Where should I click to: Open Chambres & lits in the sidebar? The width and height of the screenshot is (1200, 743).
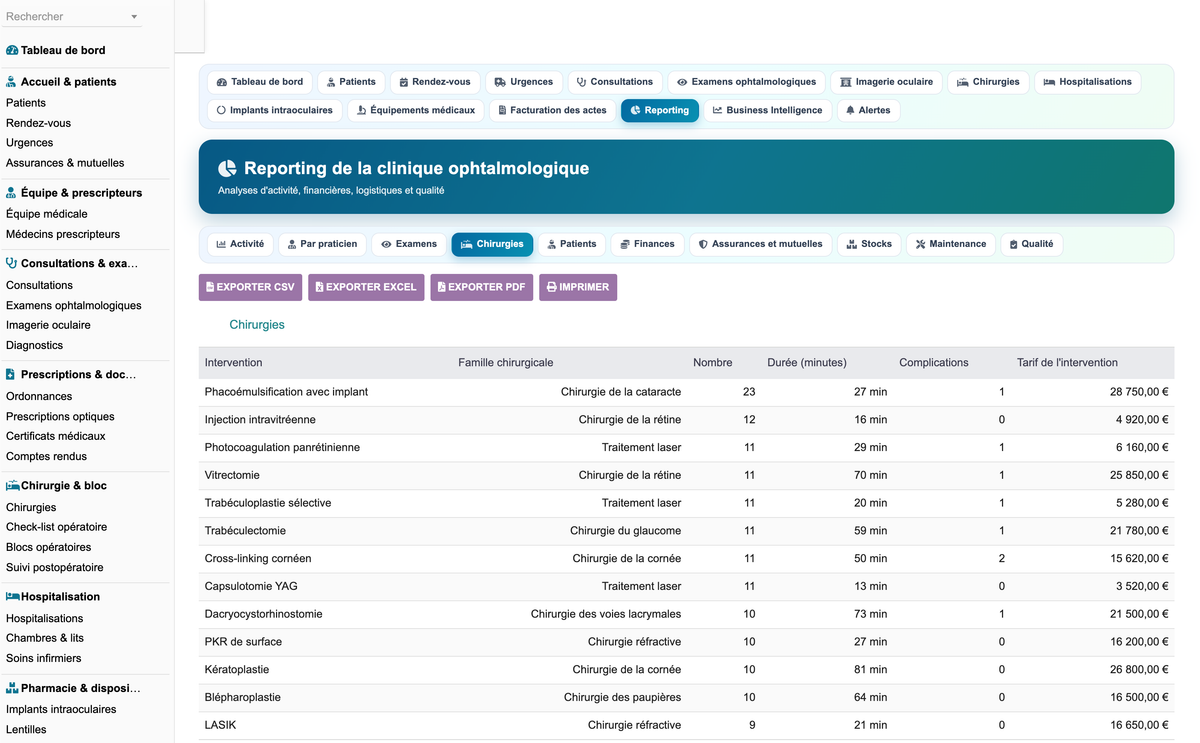point(45,638)
